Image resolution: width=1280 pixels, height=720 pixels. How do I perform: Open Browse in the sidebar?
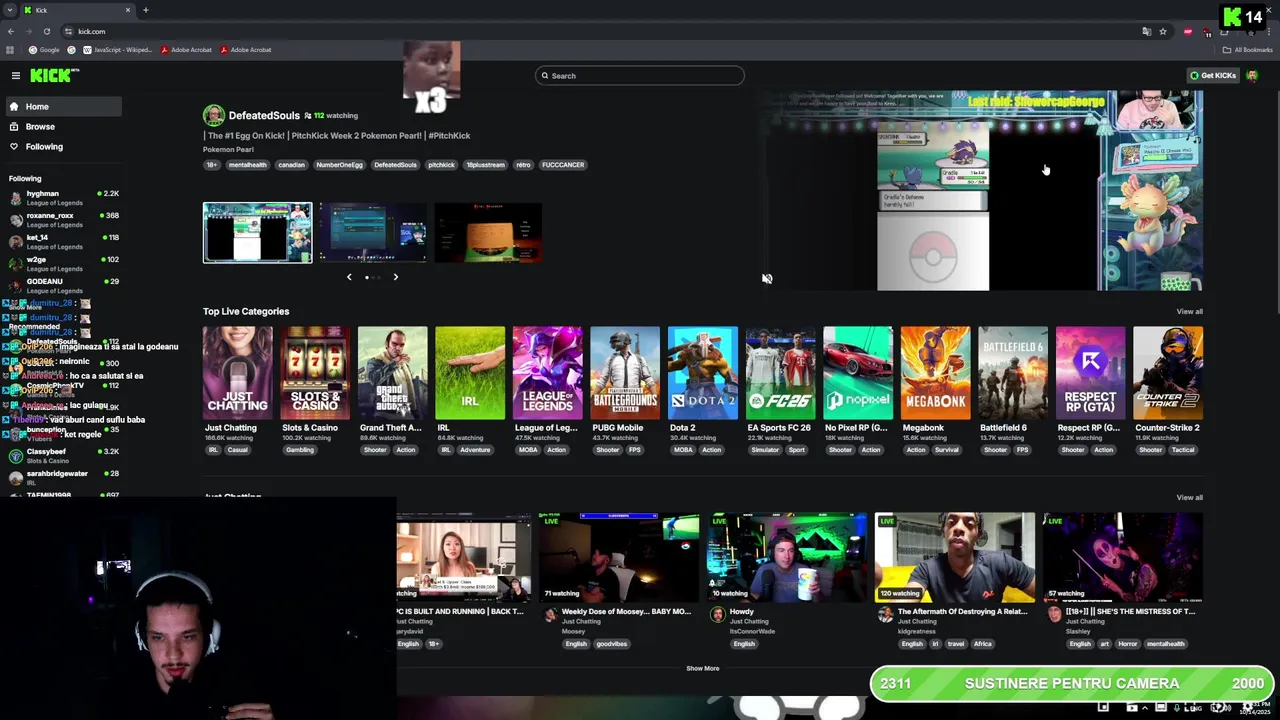(62, 126)
